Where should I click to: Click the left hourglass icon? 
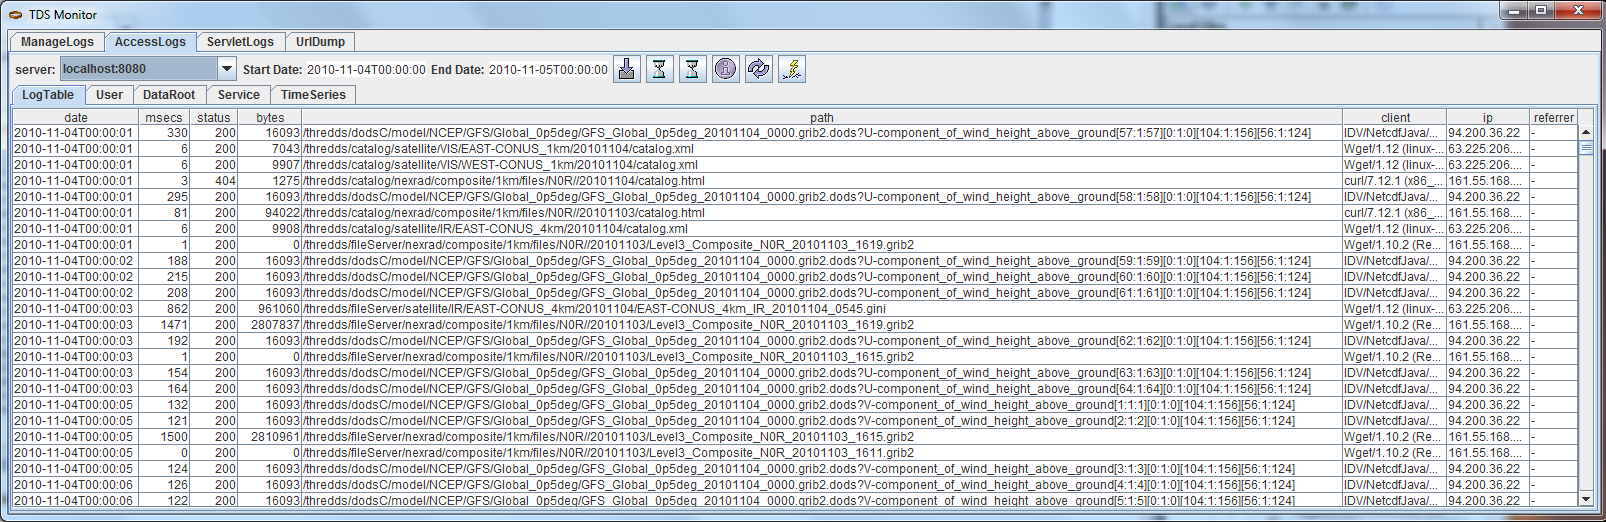(x=660, y=69)
